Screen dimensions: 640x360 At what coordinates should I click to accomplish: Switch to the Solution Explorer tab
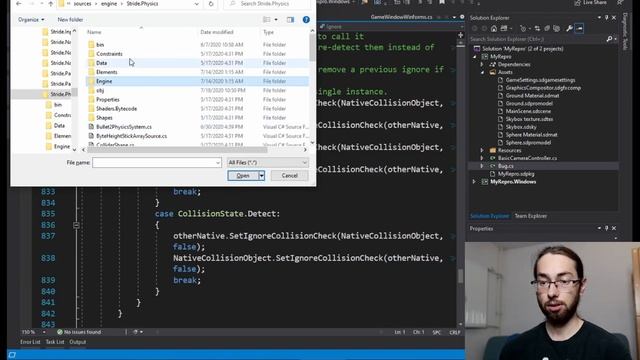click(489, 216)
